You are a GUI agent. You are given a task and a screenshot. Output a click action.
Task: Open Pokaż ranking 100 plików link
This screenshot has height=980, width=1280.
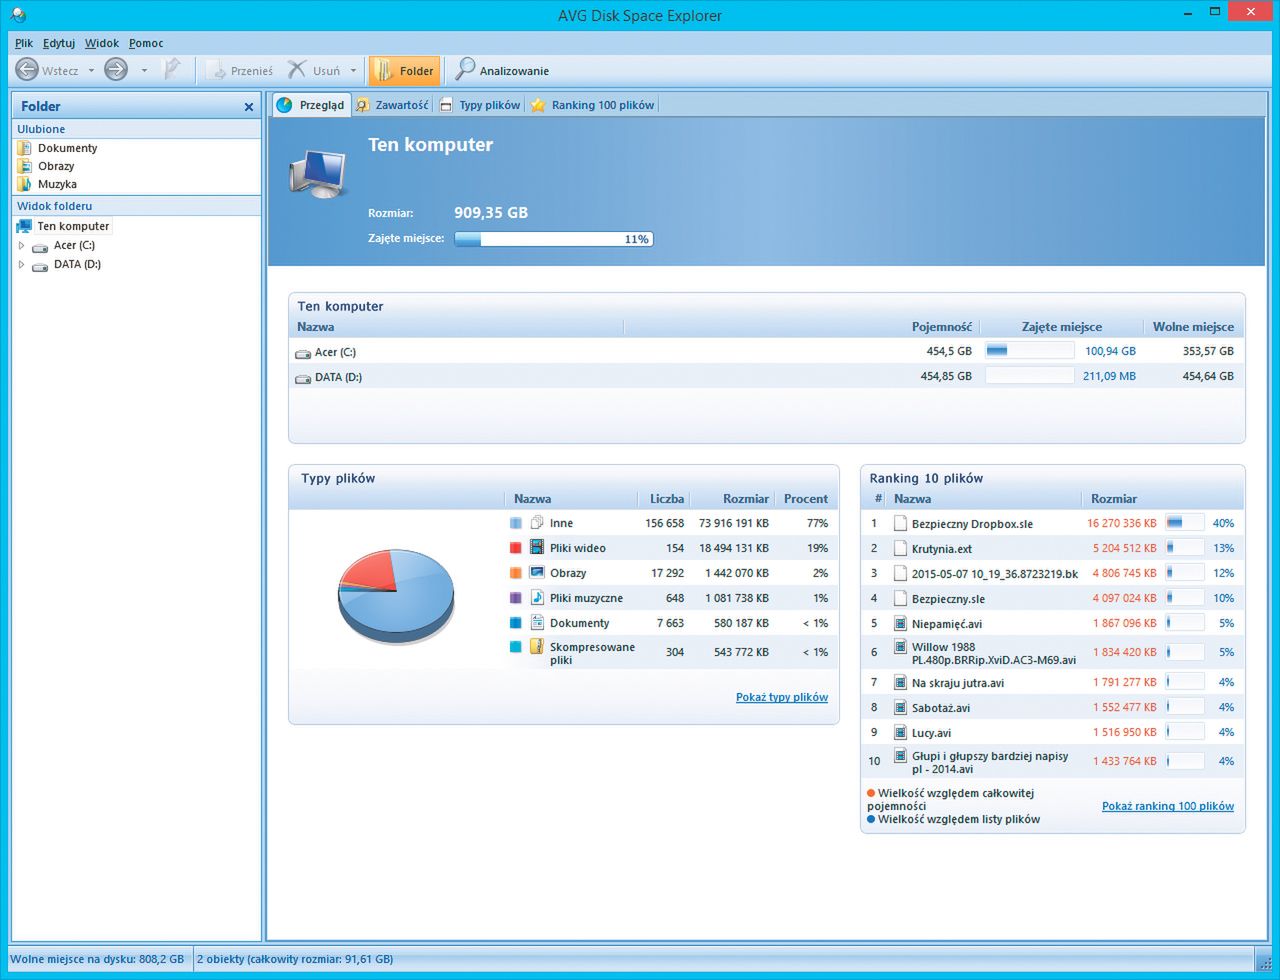[x=1168, y=806]
